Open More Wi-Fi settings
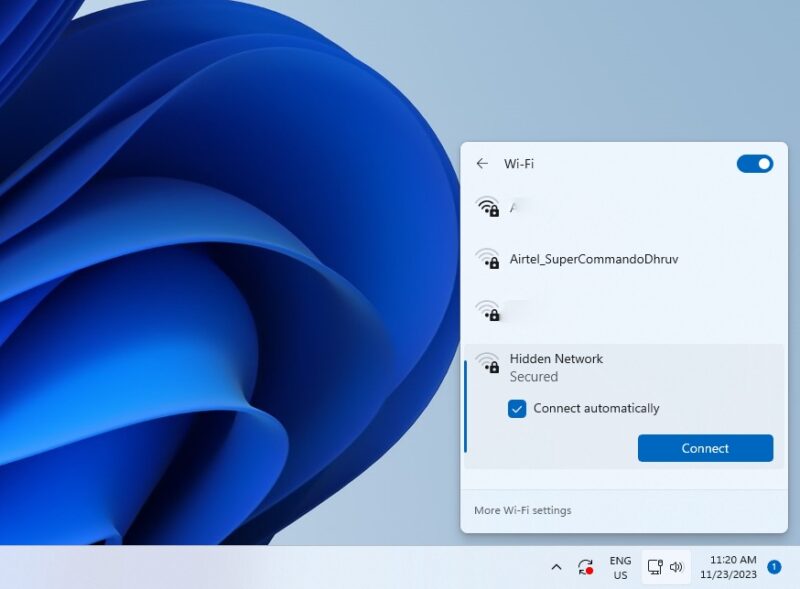Screen dimensions: 800x589 (x=521, y=510)
